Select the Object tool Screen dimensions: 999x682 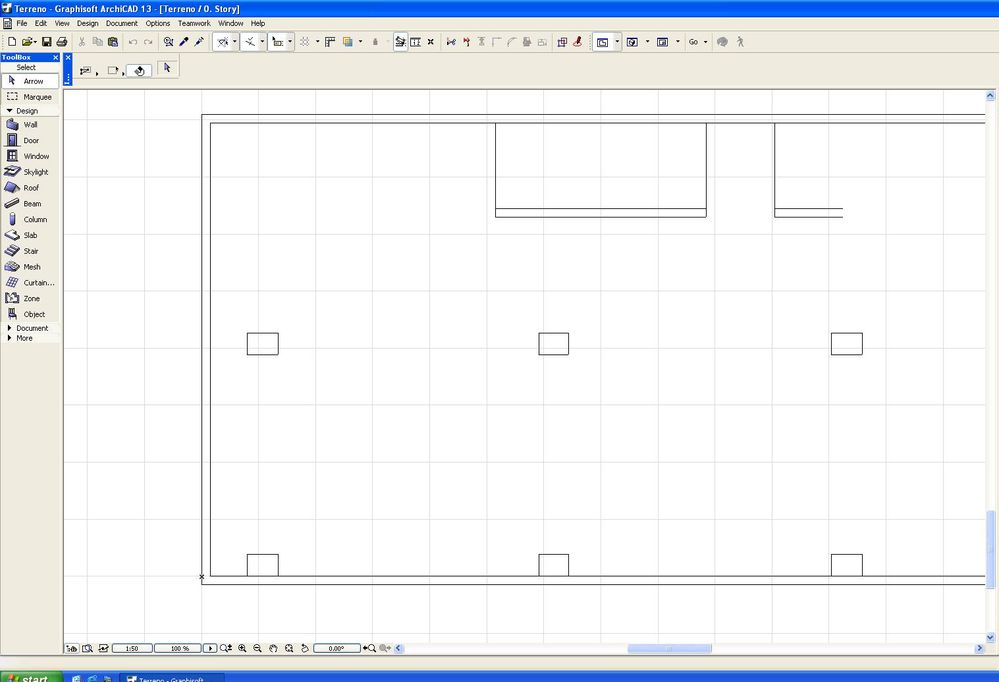(x=33, y=314)
